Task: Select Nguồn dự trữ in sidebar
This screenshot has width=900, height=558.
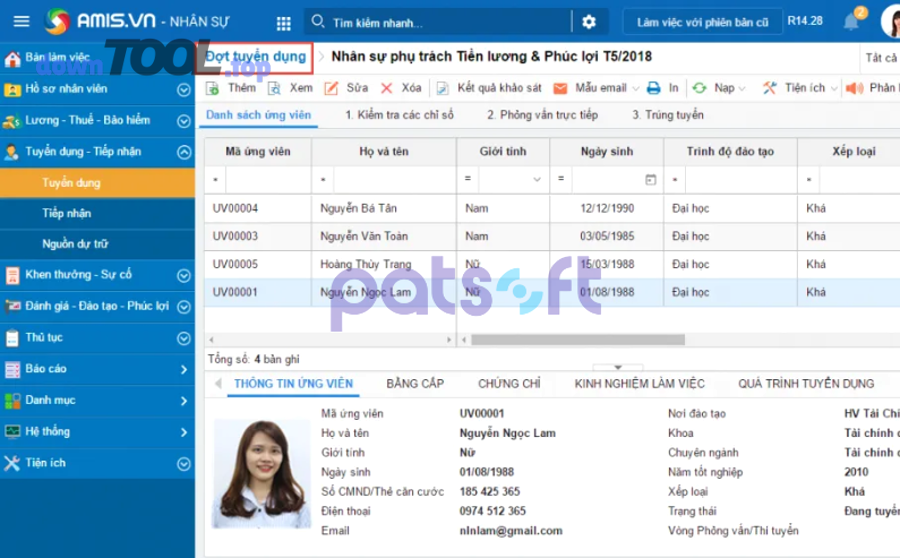Action: [97, 244]
